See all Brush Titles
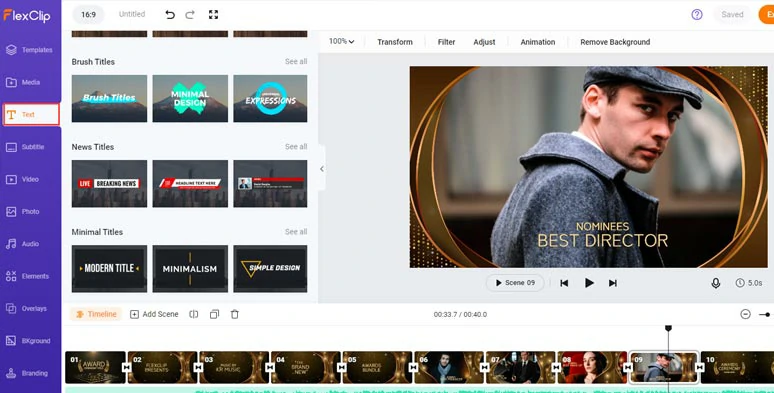Screen dimensions: 774x393 [x=296, y=62]
